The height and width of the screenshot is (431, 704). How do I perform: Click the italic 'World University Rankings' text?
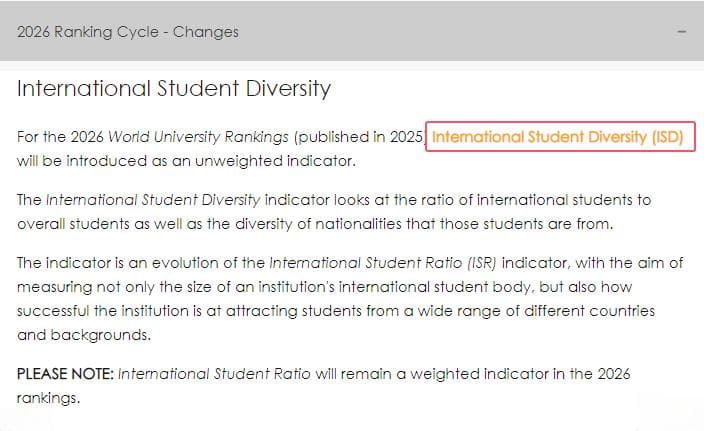(198, 136)
